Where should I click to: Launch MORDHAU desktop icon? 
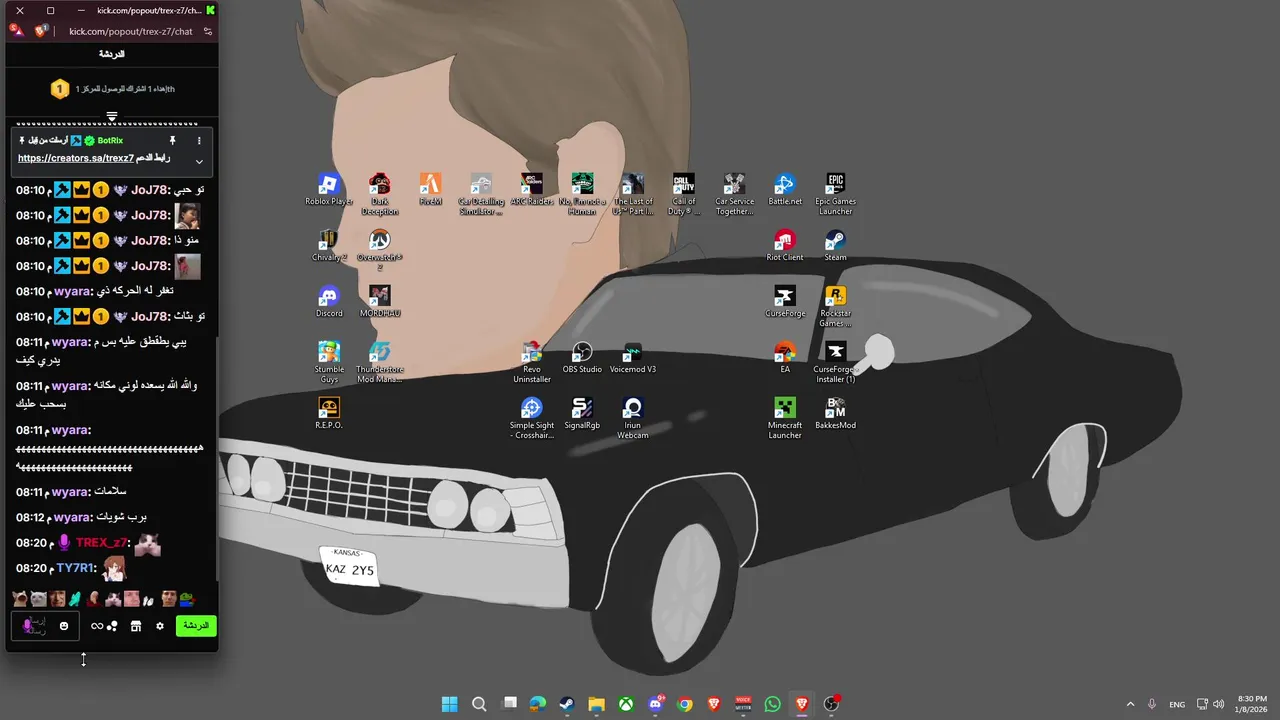(379, 302)
